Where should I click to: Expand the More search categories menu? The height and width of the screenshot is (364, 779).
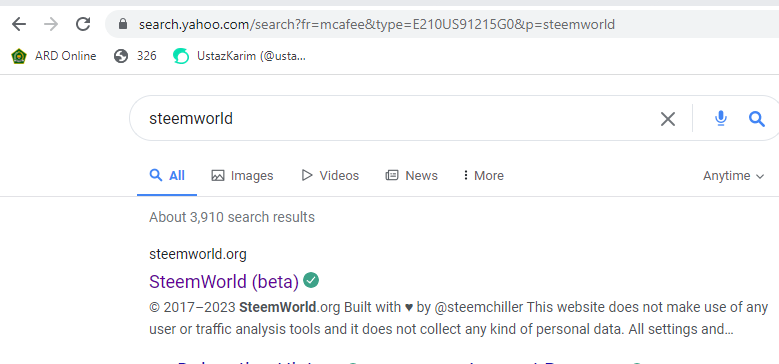tap(483, 175)
